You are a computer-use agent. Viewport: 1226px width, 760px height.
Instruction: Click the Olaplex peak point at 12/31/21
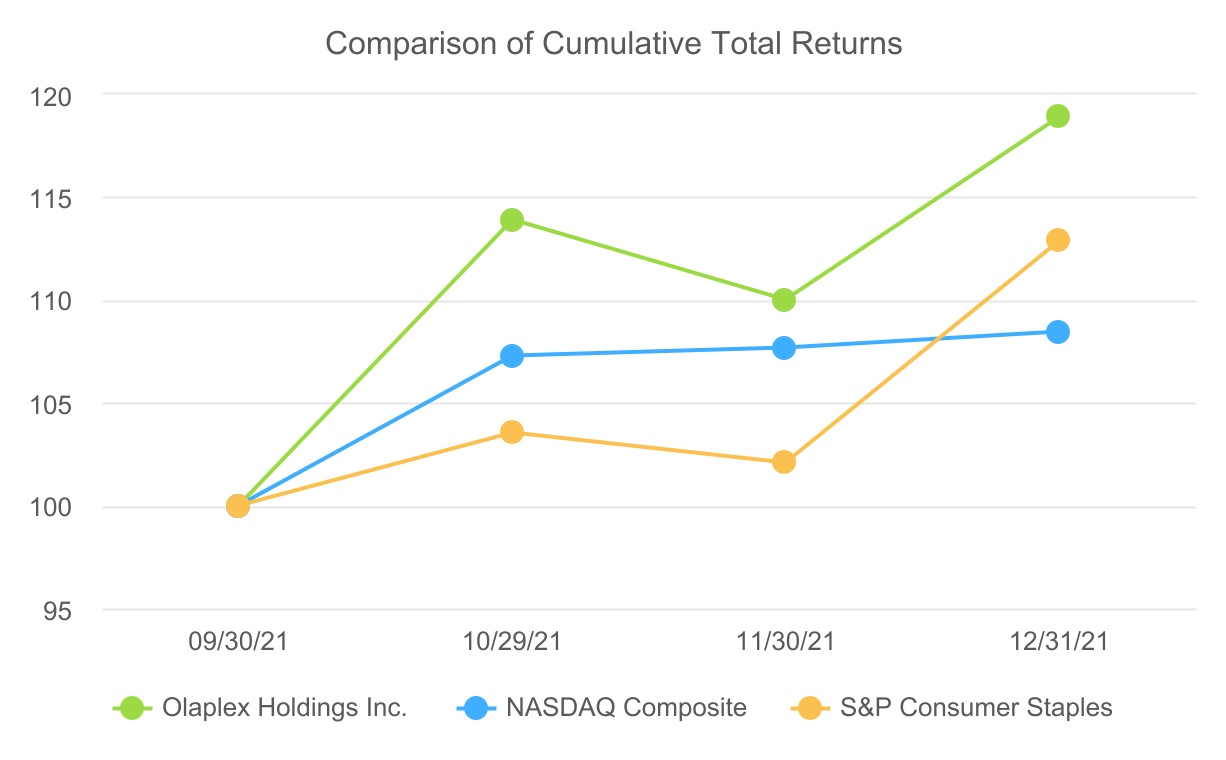point(1058,116)
